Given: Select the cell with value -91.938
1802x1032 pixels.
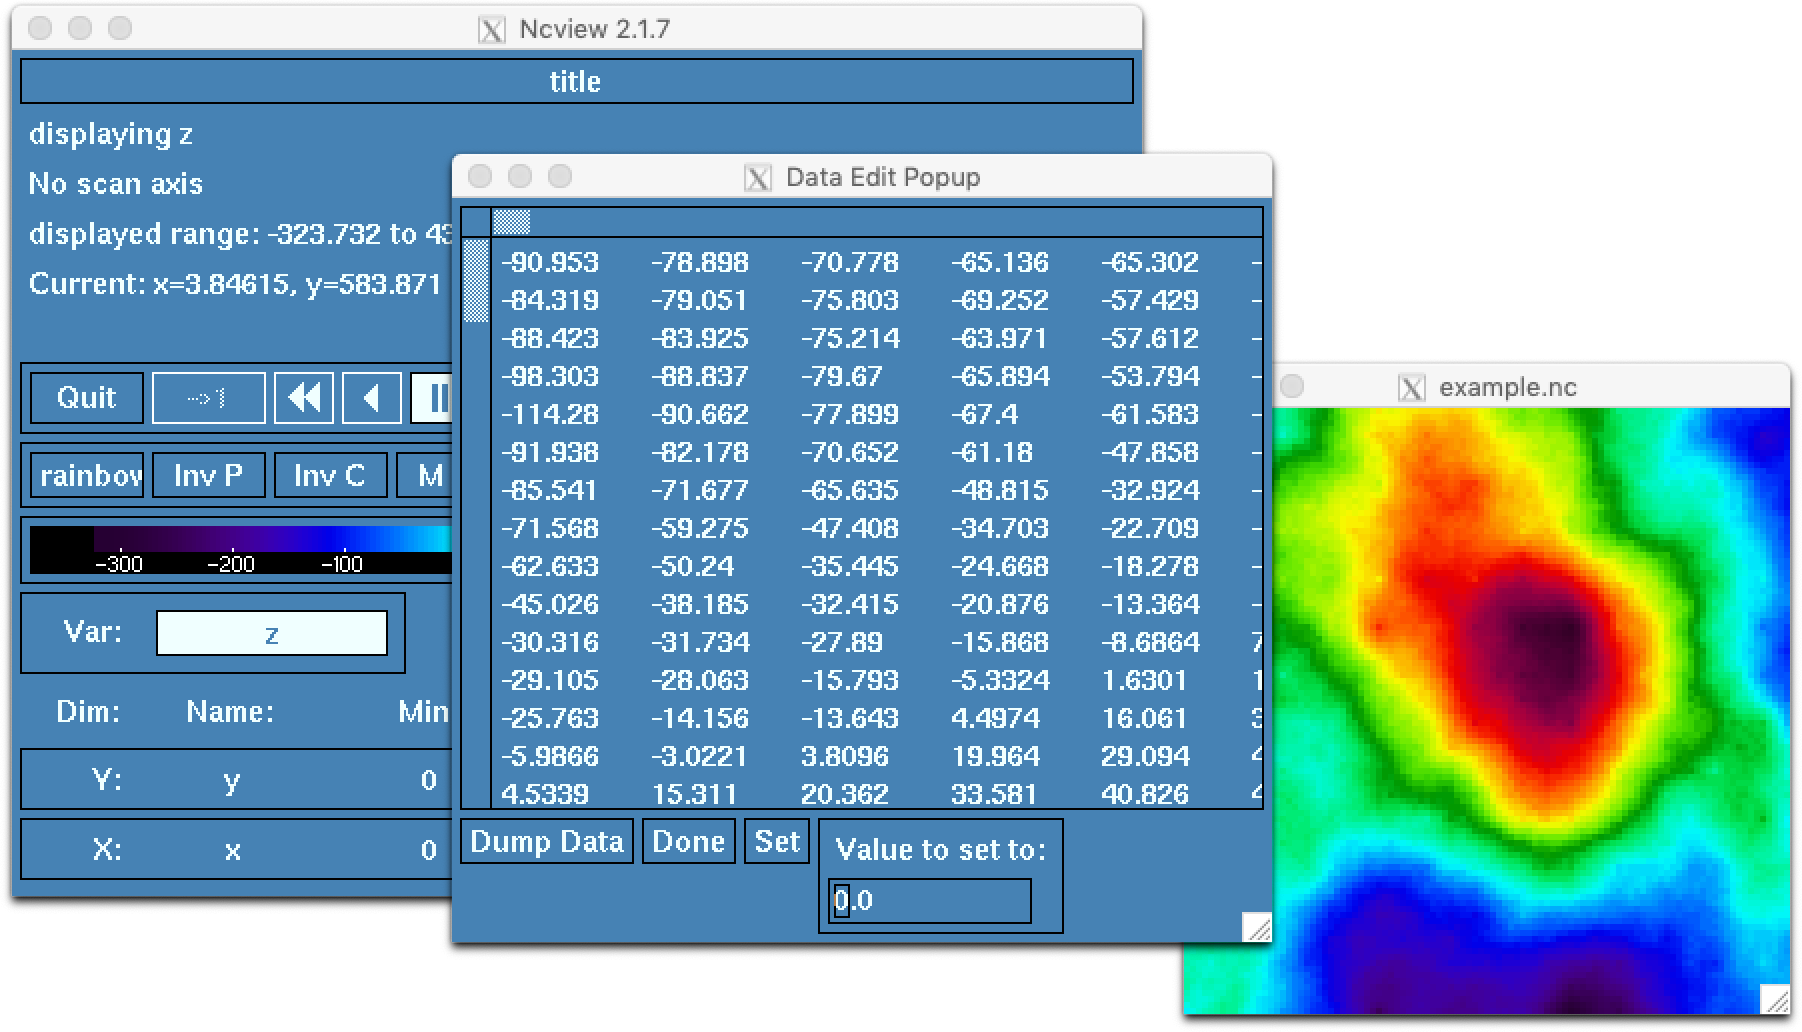Looking at the screenshot, I should tap(550, 452).
